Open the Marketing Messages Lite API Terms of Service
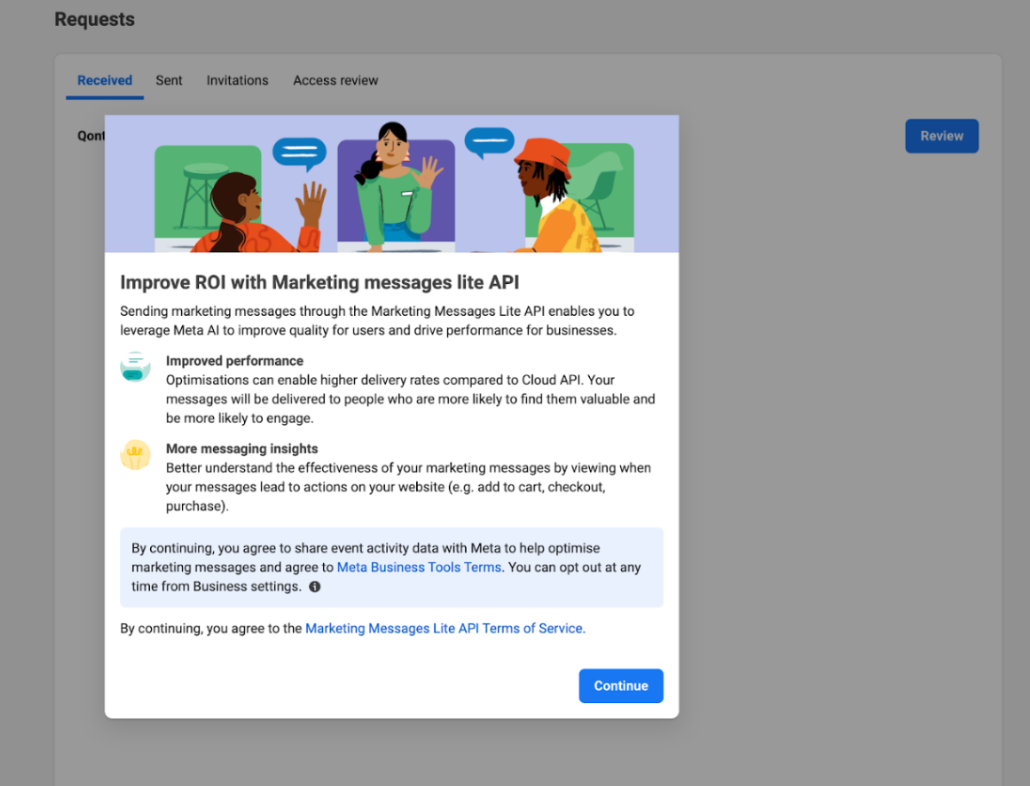The image size is (1030, 786). click(445, 628)
